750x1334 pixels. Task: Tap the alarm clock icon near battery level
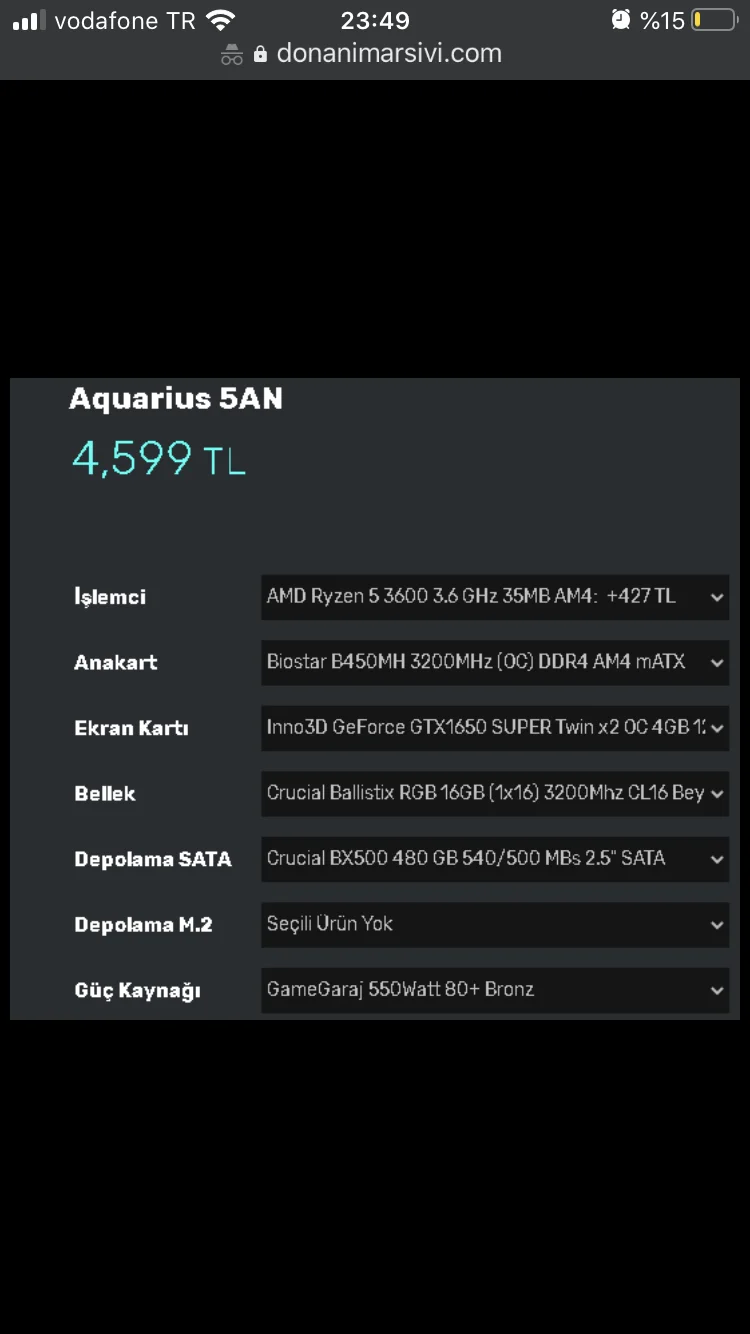[x=620, y=18]
